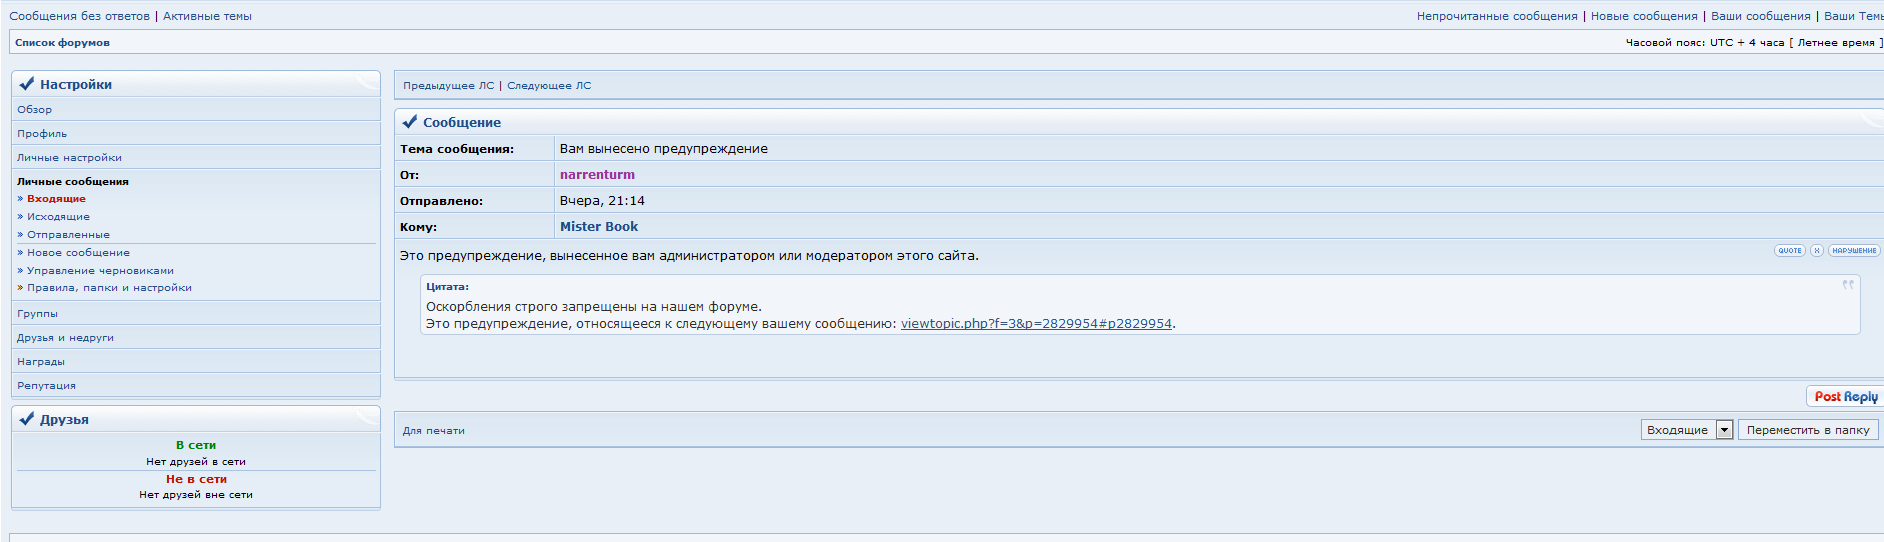Open Непрочитанные сообщения link

[x=1496, y=16]
